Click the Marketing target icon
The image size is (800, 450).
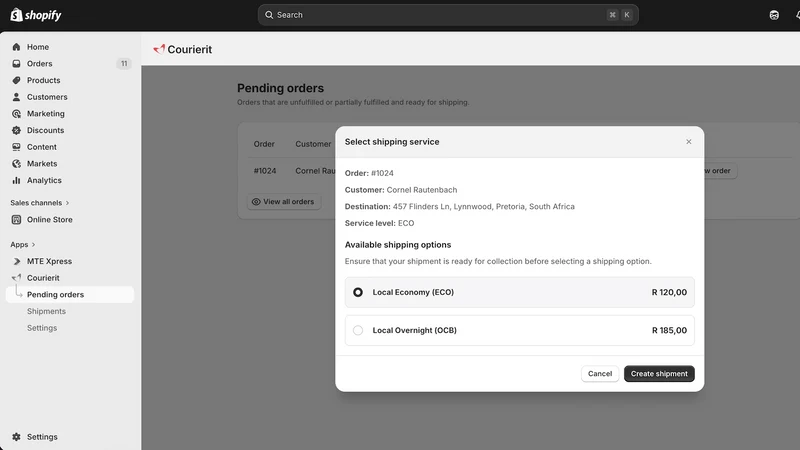point(16,114)
